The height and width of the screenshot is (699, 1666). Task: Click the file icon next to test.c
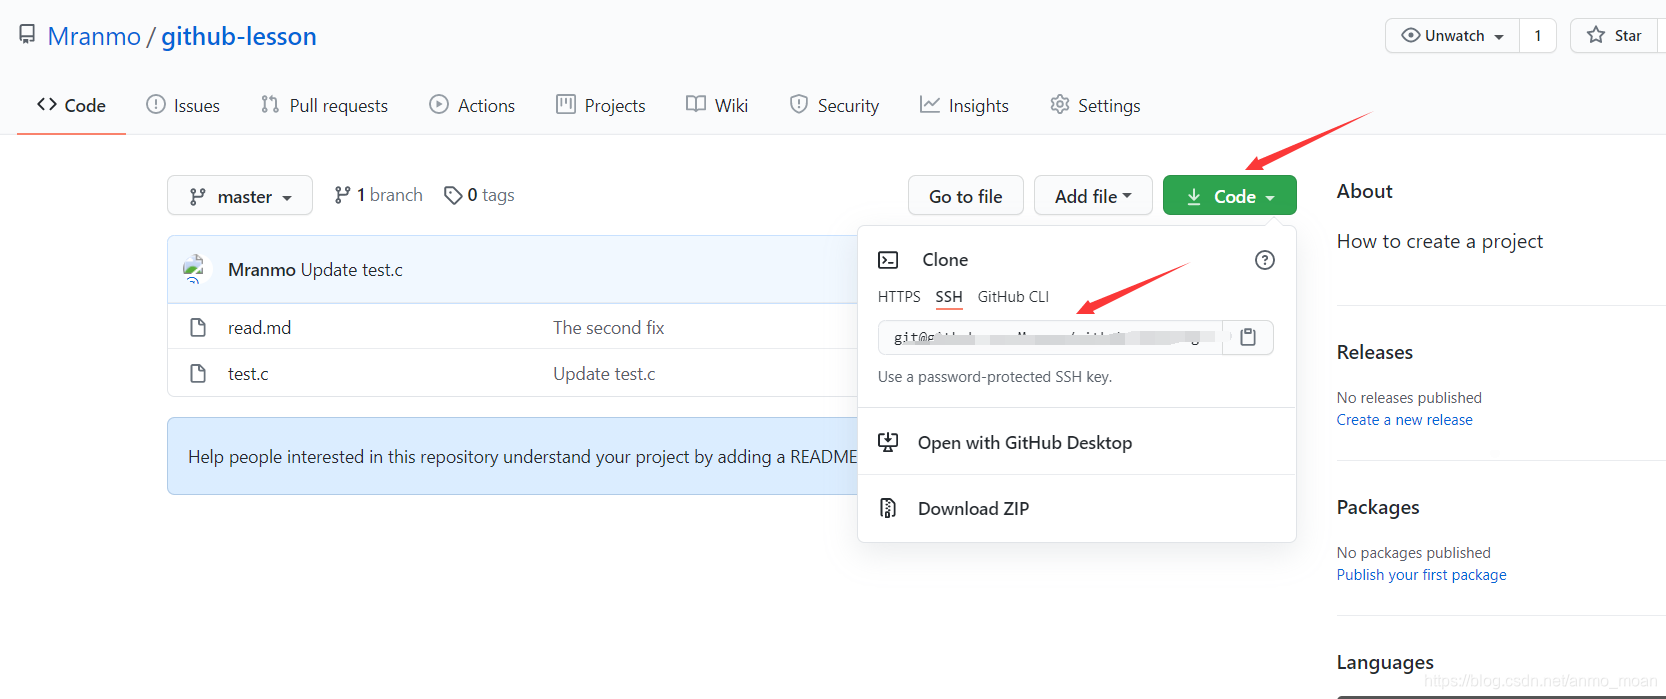198,373
